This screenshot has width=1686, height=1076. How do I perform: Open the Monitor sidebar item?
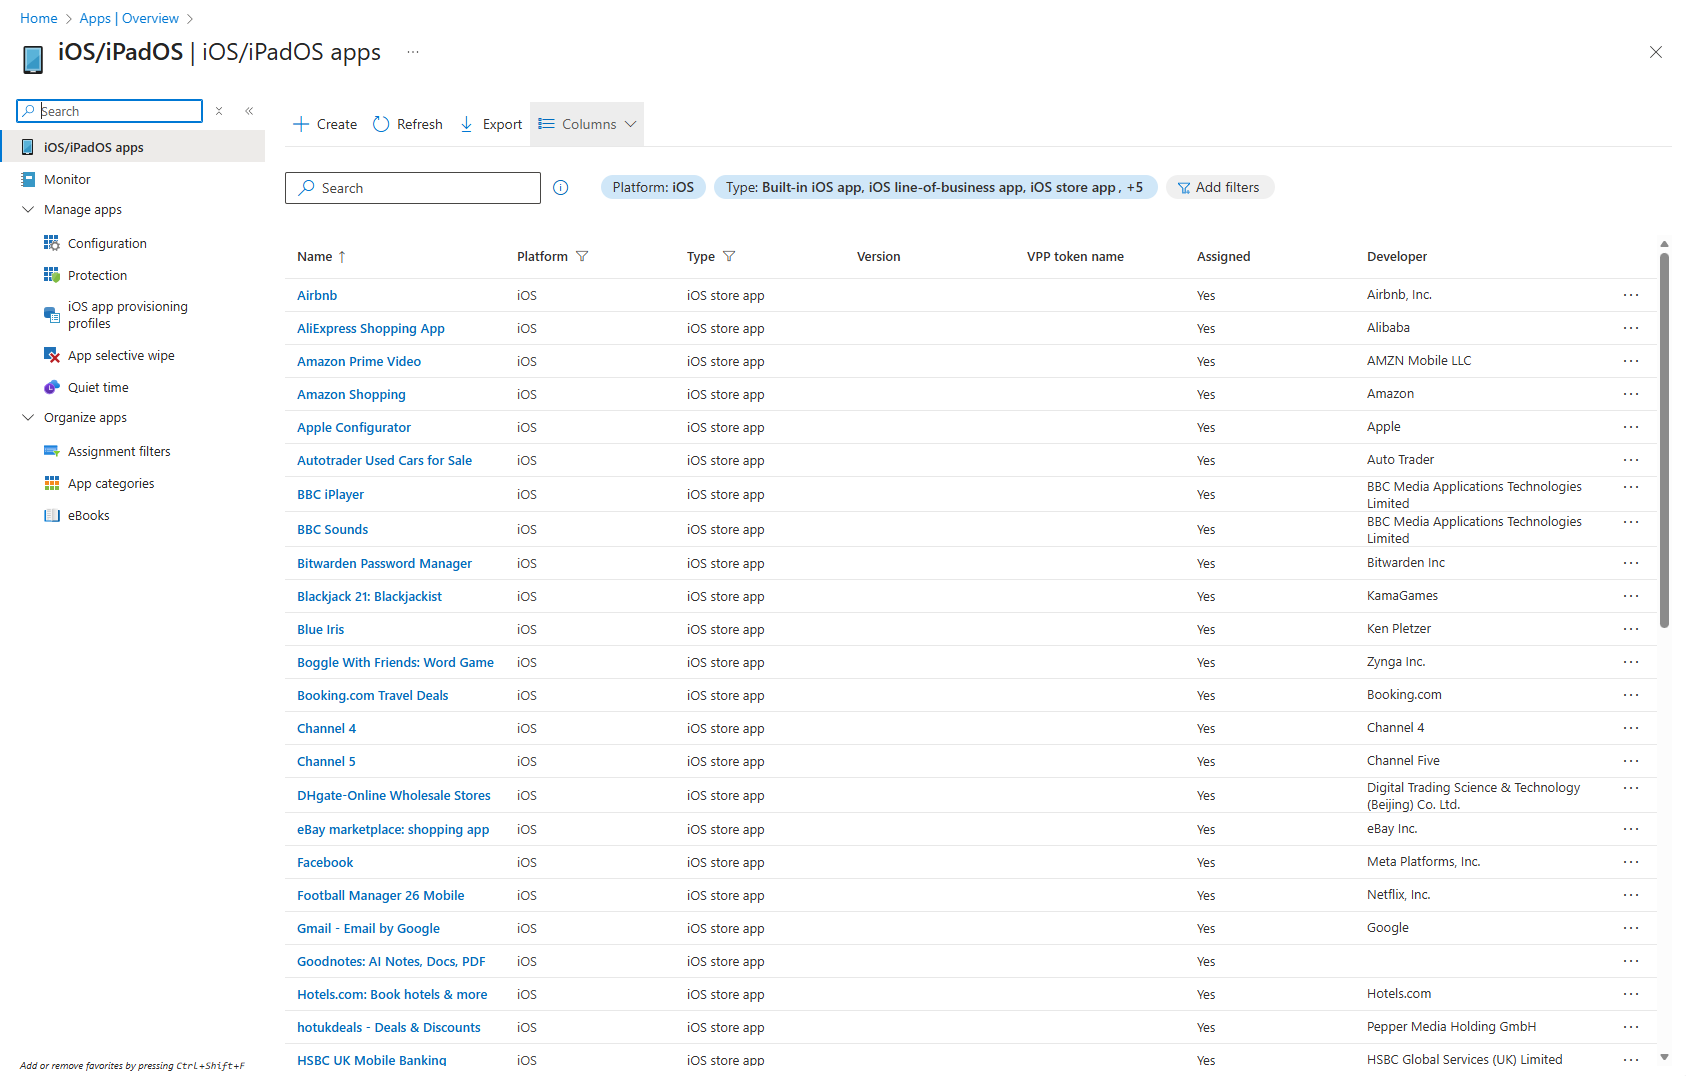(67, 180)
